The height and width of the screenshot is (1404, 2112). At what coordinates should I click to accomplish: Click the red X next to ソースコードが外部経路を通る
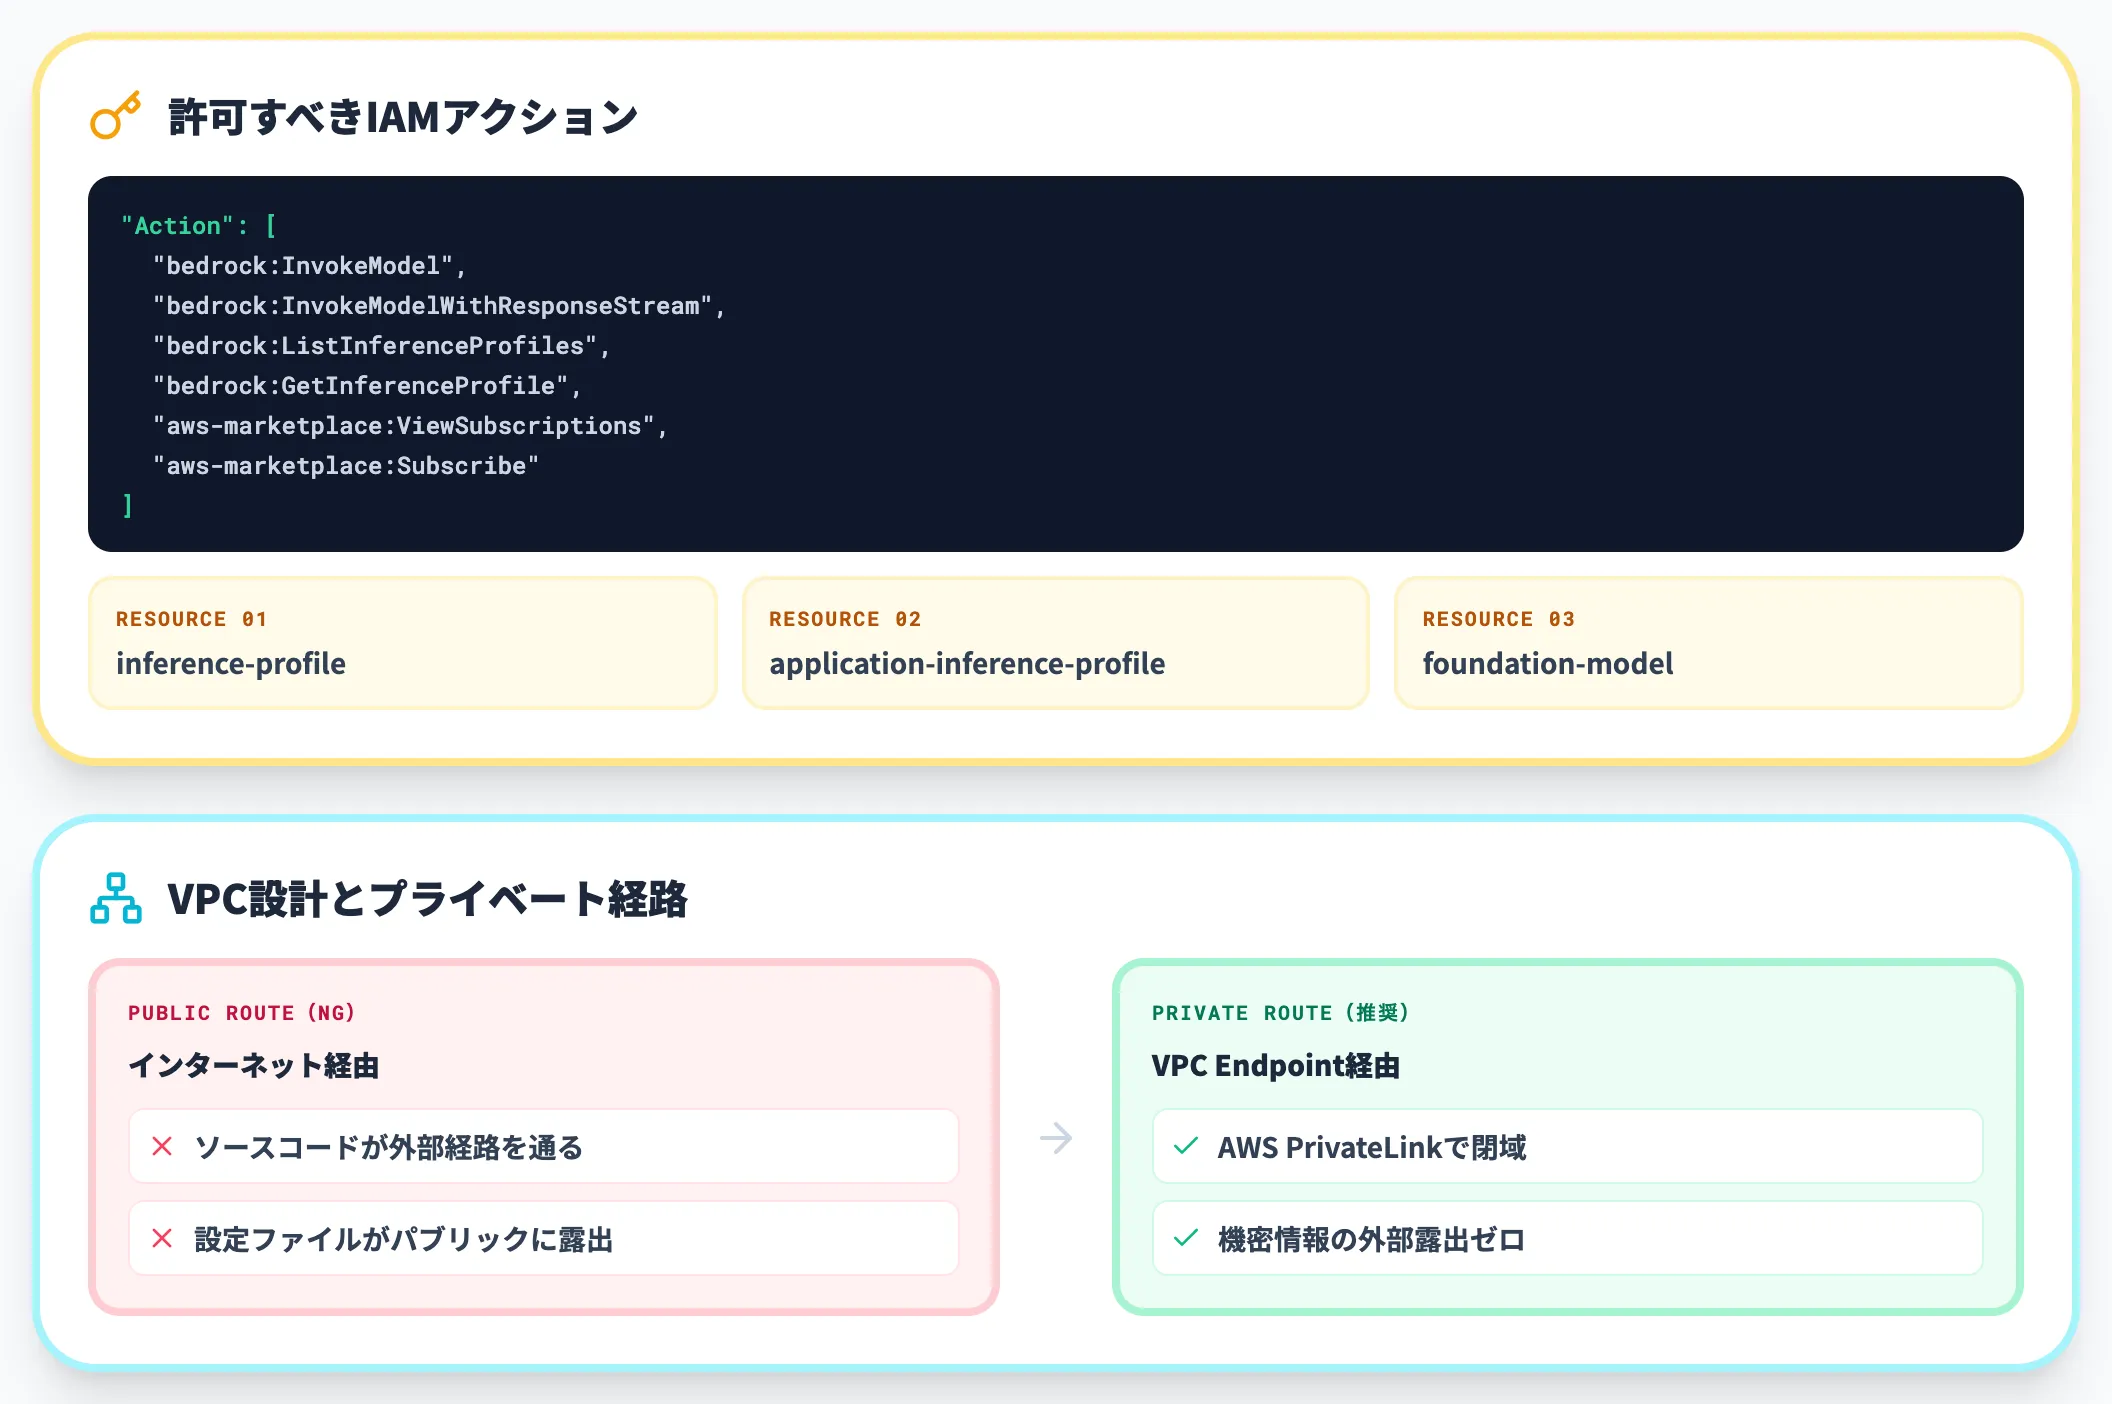[162, 1146]
